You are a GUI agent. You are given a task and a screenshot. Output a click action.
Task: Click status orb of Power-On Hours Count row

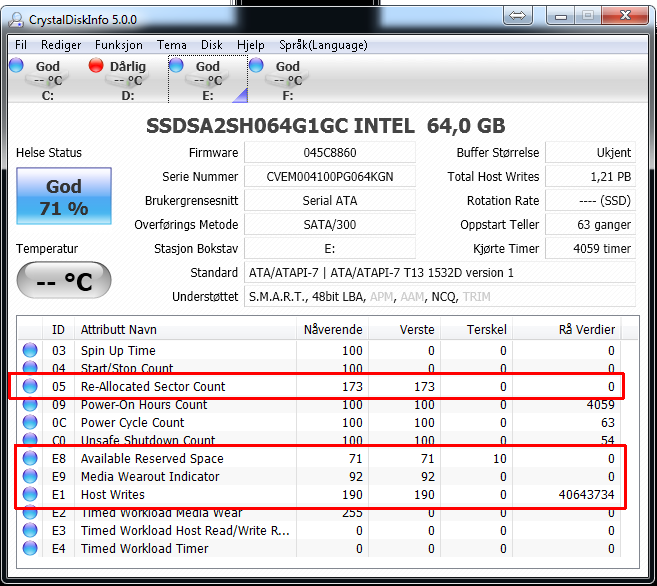click(30, 404)
